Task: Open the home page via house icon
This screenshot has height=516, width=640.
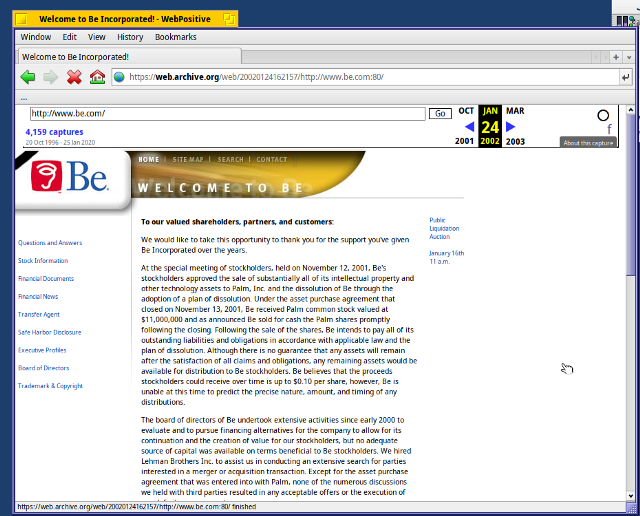Action: tap(97, 77)
